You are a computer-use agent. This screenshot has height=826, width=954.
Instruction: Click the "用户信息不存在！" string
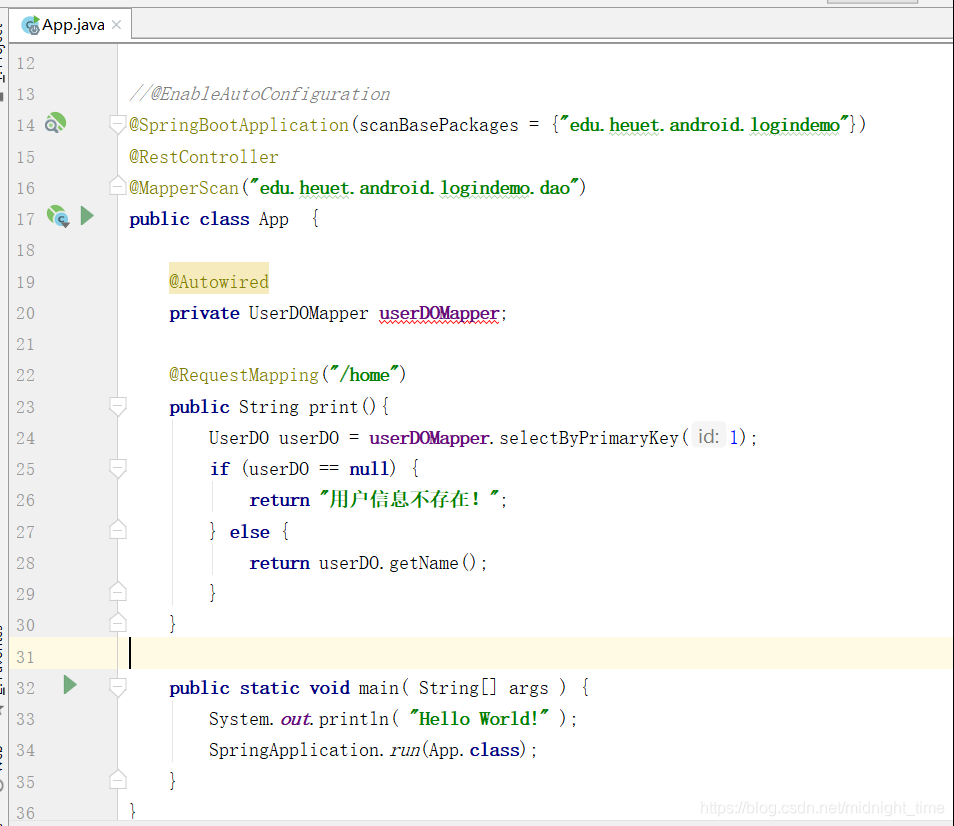click(x=409, y=499)
